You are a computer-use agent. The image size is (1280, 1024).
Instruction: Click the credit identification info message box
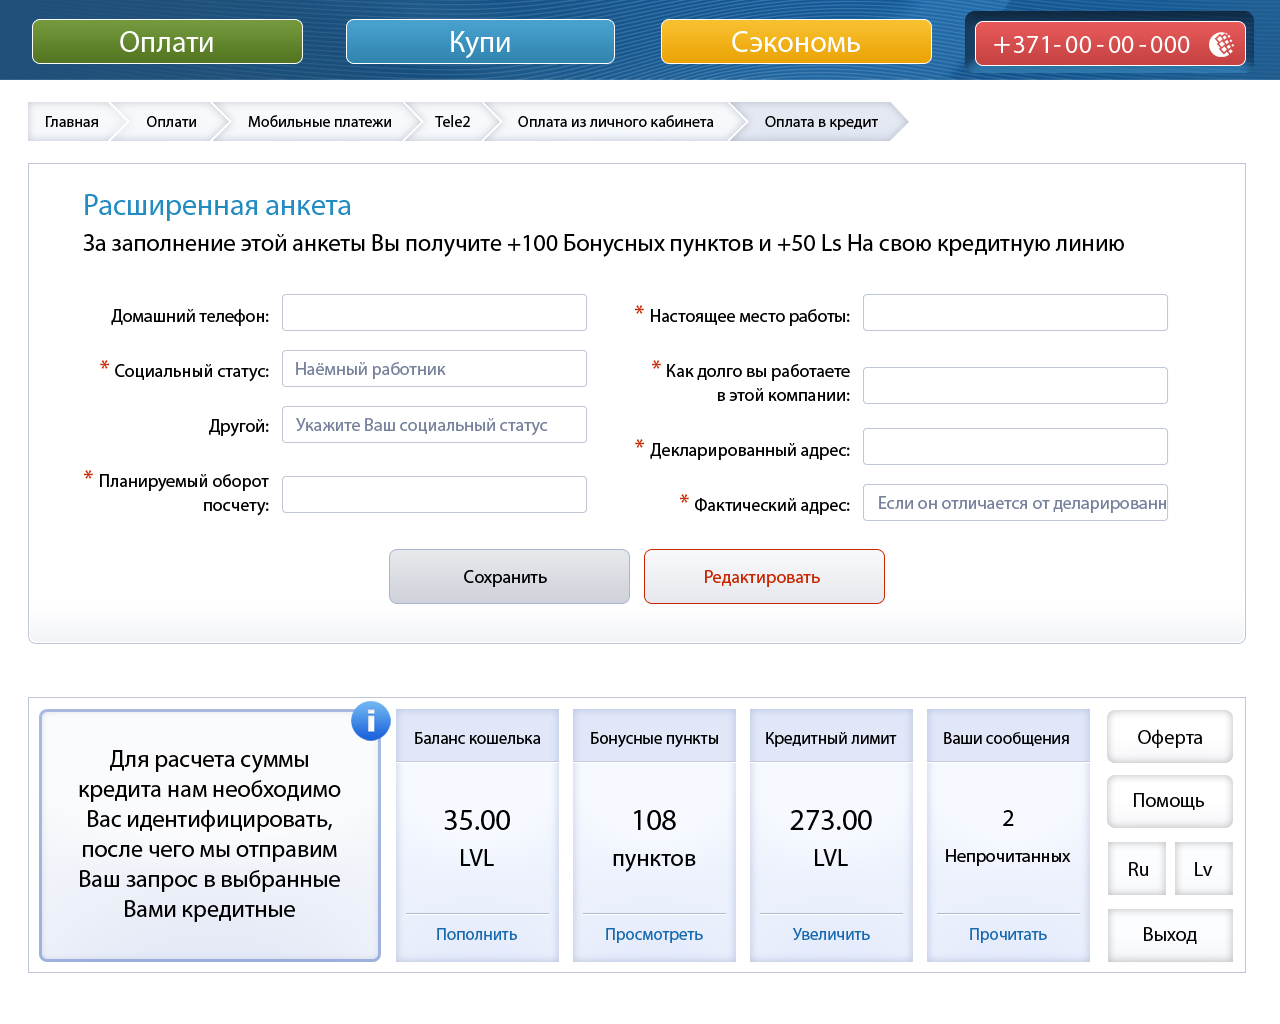[x=210, y=835]
